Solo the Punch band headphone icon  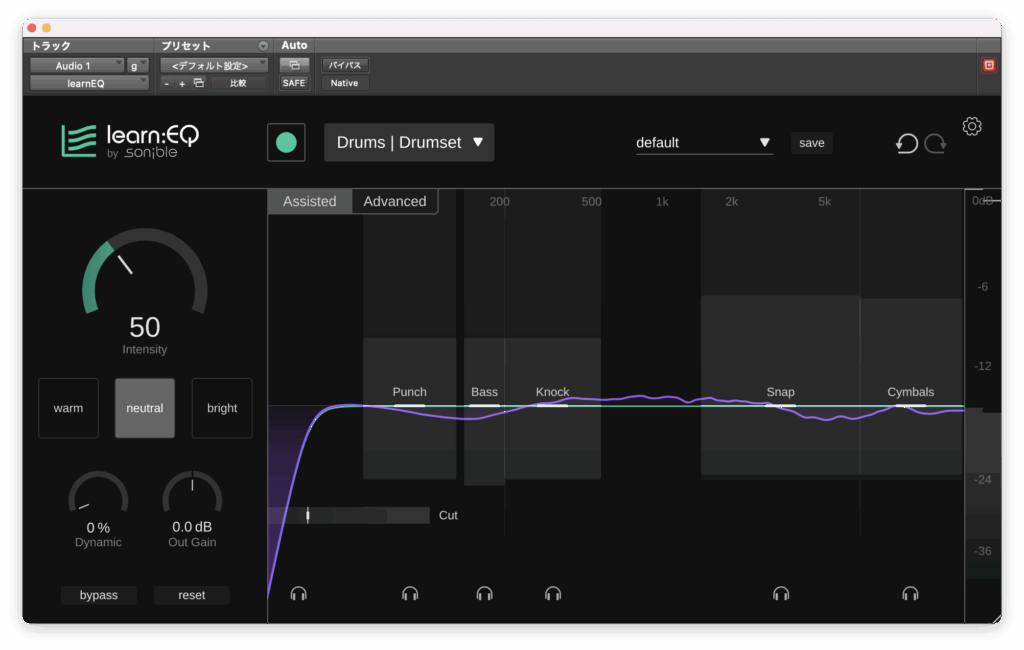410,594
